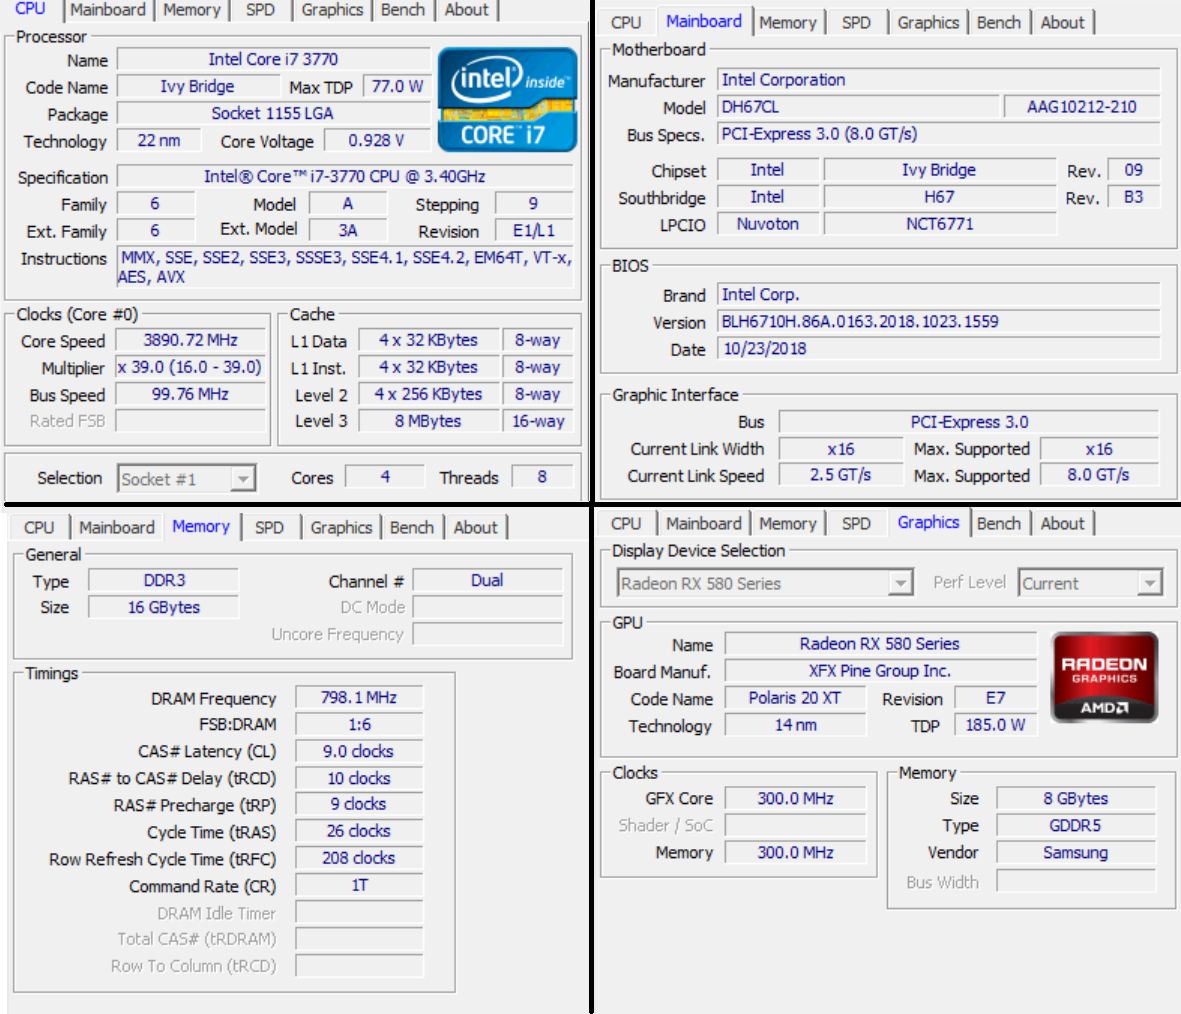Click the DRAM frequency '798.1 MHz'
Image resolution: width=1181 pixels, height=1014 pixels.
(359, 698)
